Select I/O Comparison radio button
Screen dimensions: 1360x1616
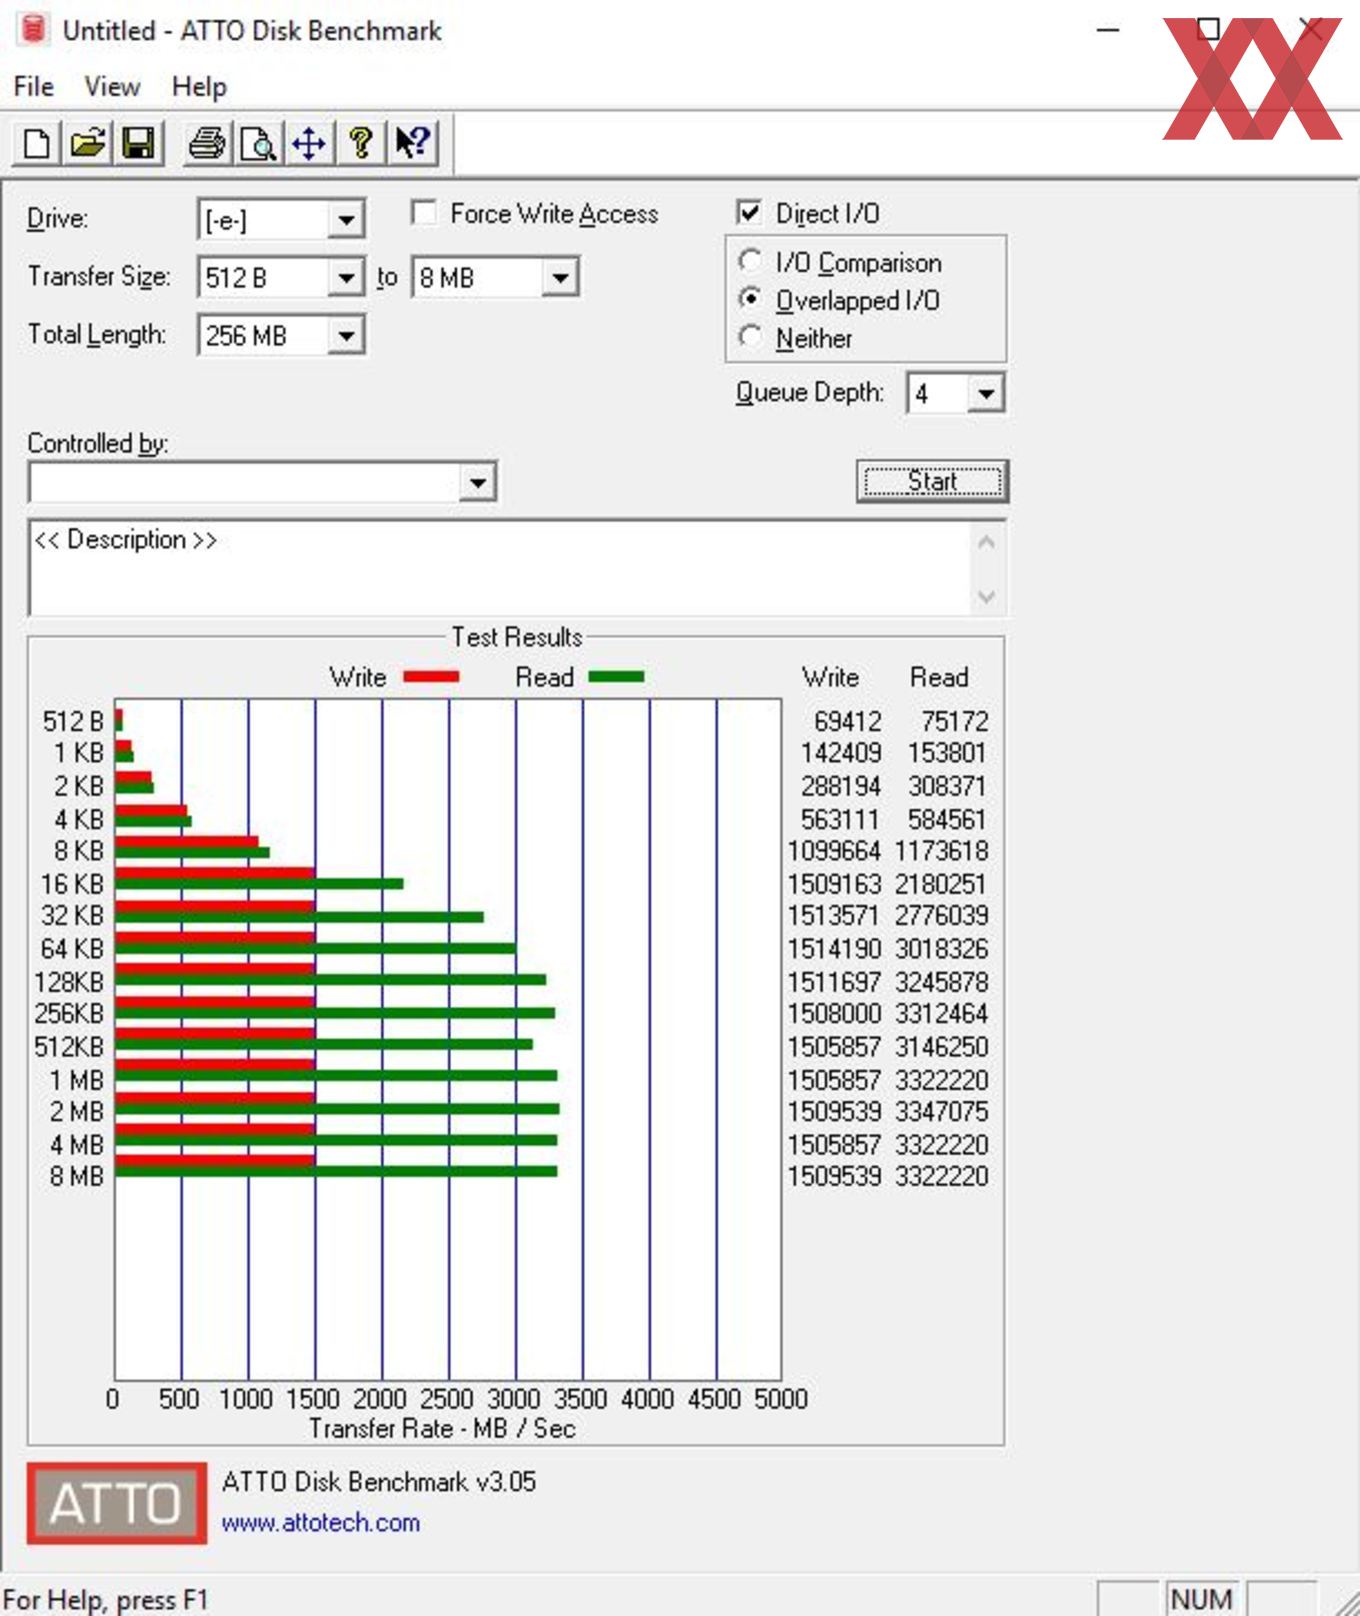tap(750, 261)
